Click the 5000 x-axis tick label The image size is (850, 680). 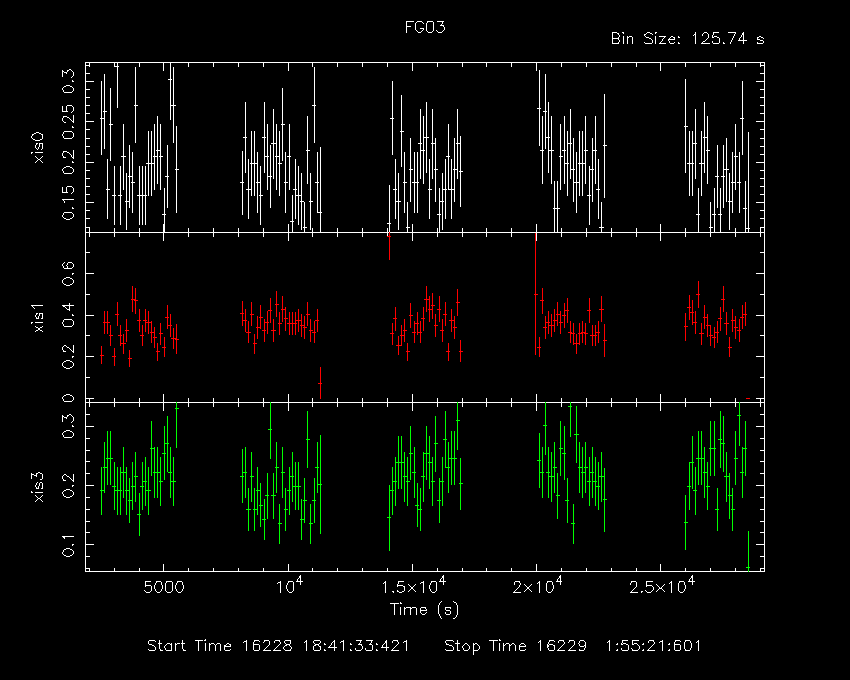point(164,587)
